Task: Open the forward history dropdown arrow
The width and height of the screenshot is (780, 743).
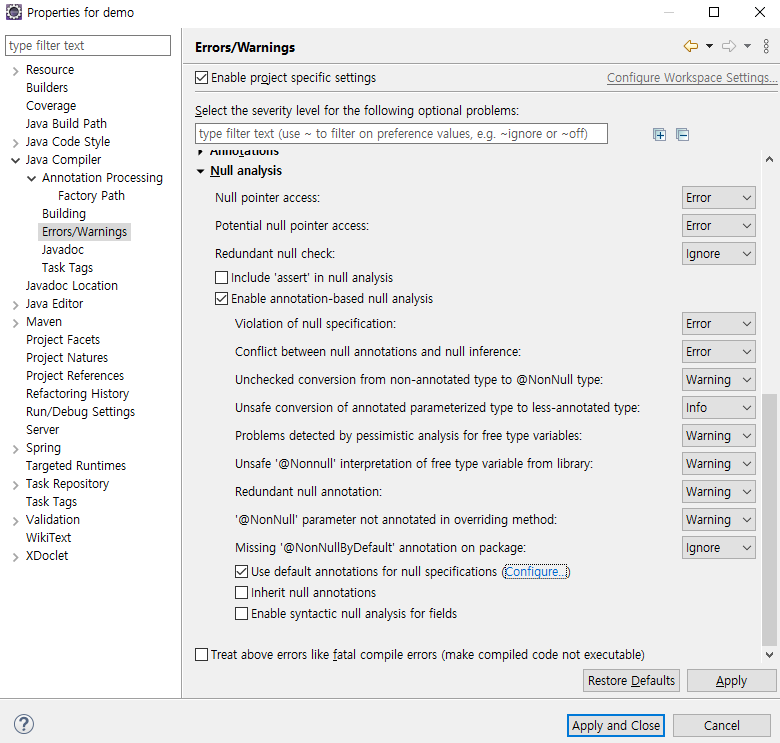Action: pyautogui.click(x=747, y=46)
